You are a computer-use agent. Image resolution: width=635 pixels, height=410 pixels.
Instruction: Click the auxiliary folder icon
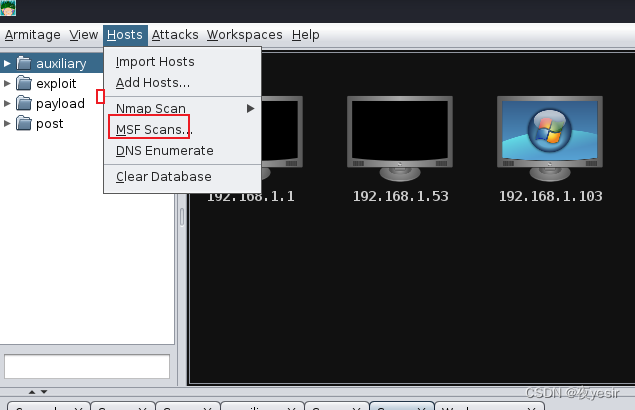click(x=24, y=63)
